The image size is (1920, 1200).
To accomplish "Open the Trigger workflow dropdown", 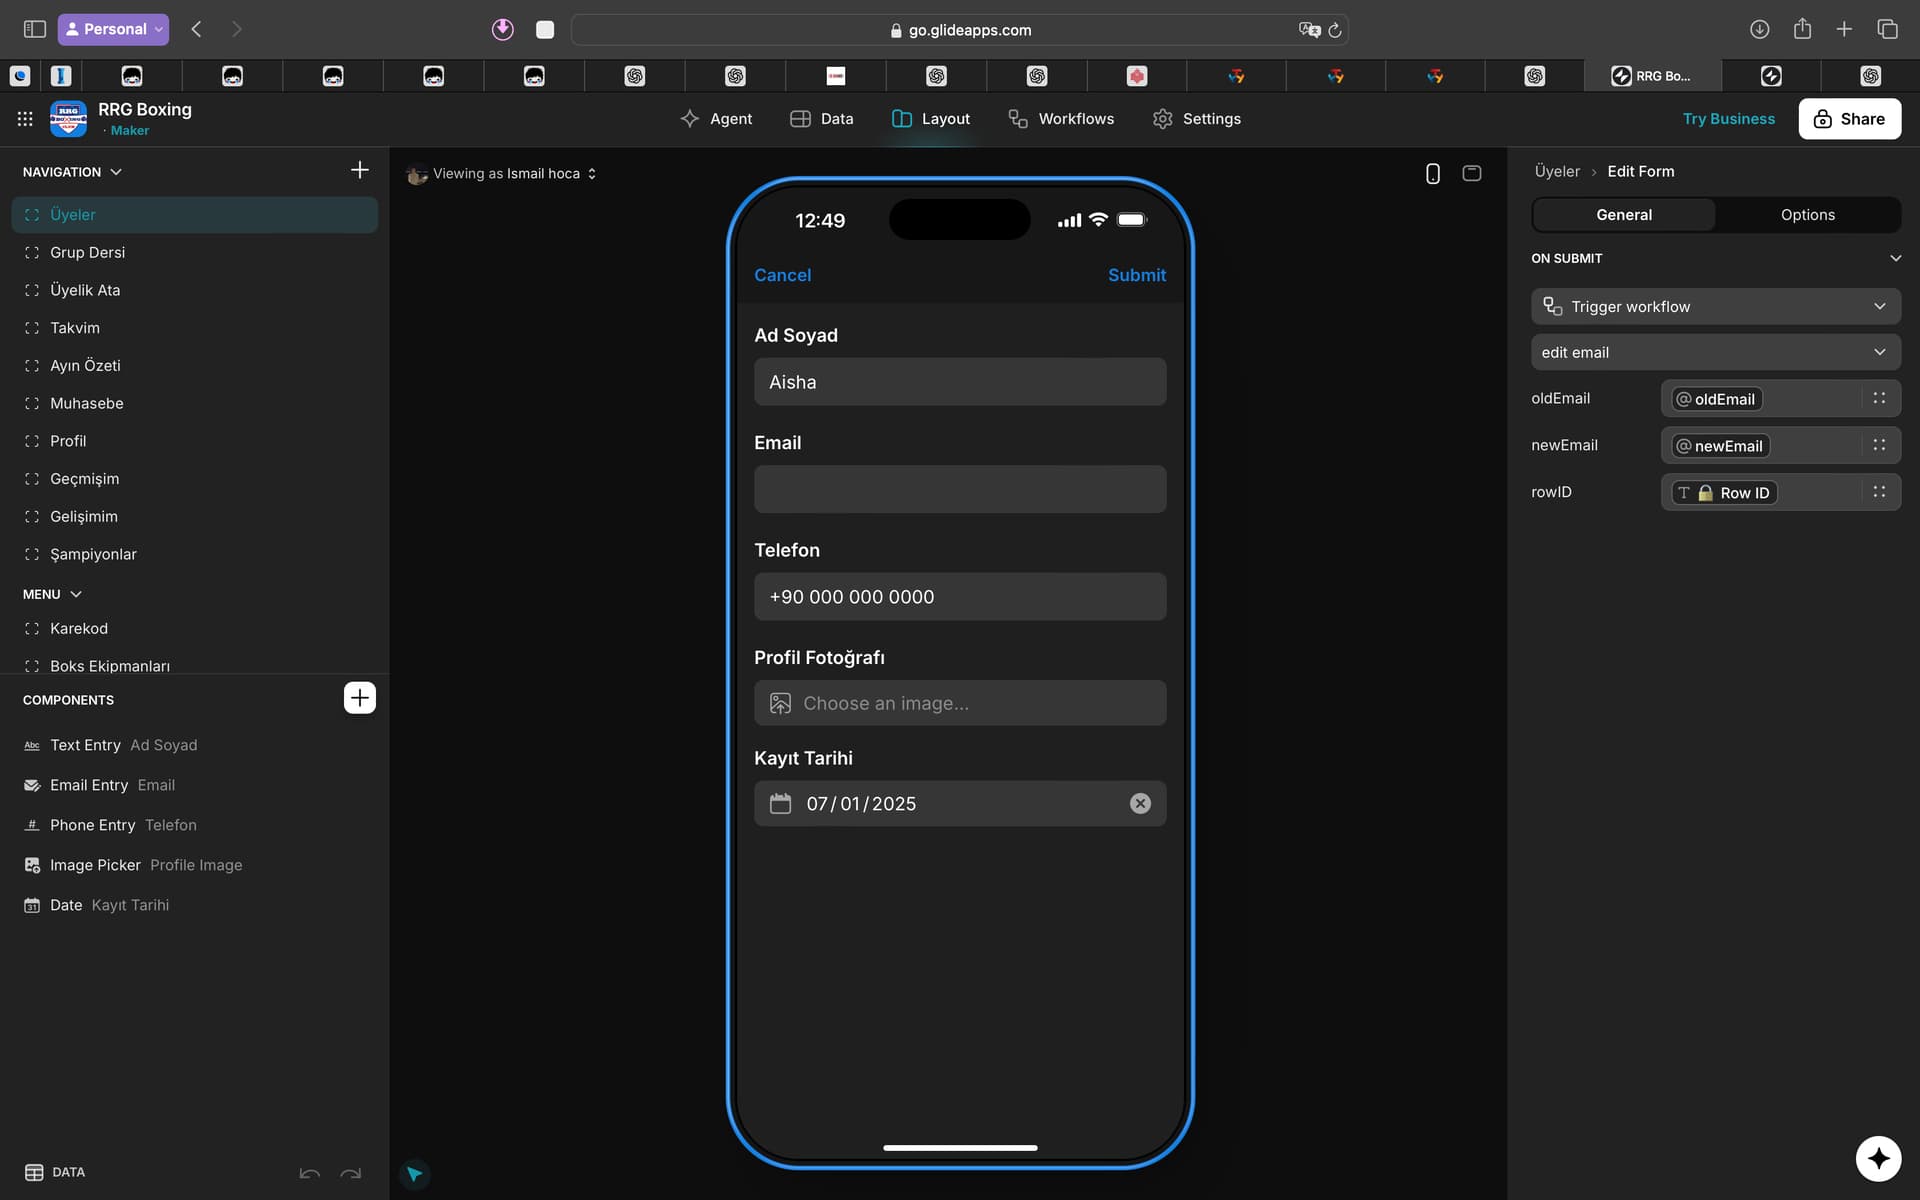I will [1715, 307].
